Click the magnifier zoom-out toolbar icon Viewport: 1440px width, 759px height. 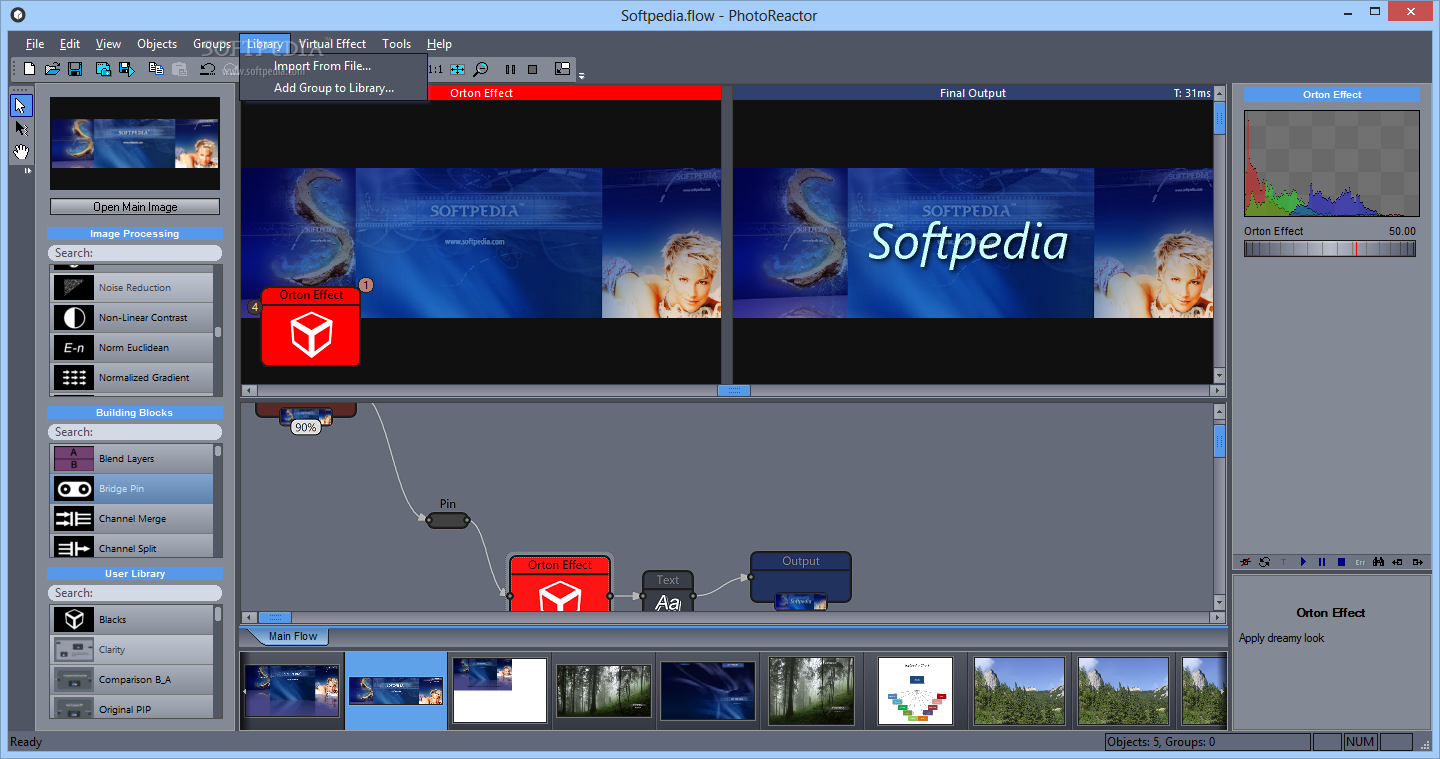tap(481, 69)
